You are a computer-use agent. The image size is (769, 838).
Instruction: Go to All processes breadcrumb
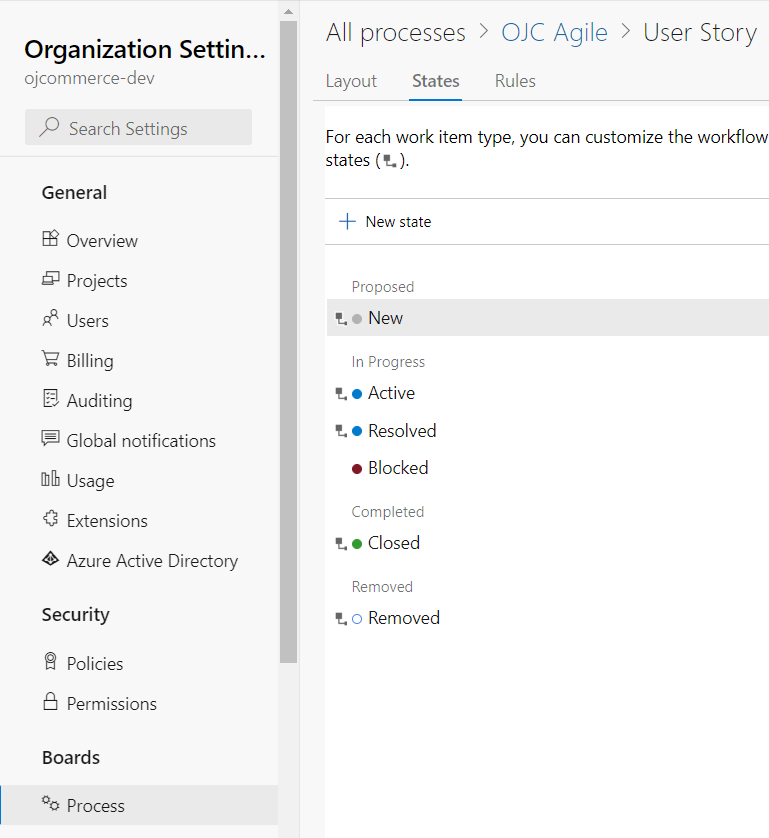click(x=396, y=33)
